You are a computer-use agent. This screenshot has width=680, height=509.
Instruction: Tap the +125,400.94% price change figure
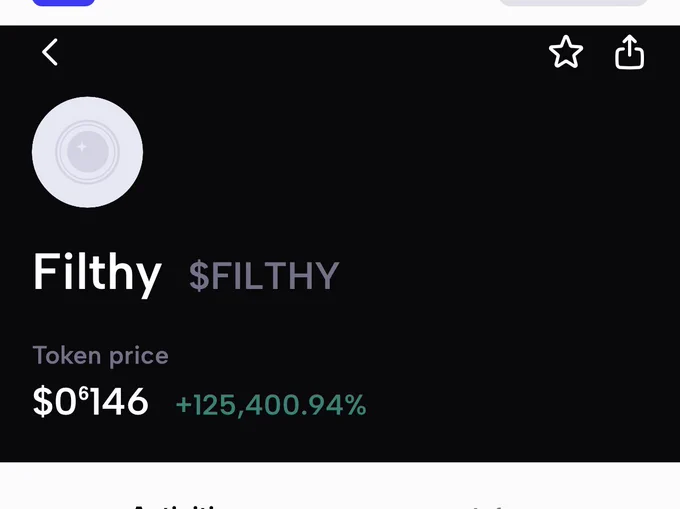pos(271,405)
